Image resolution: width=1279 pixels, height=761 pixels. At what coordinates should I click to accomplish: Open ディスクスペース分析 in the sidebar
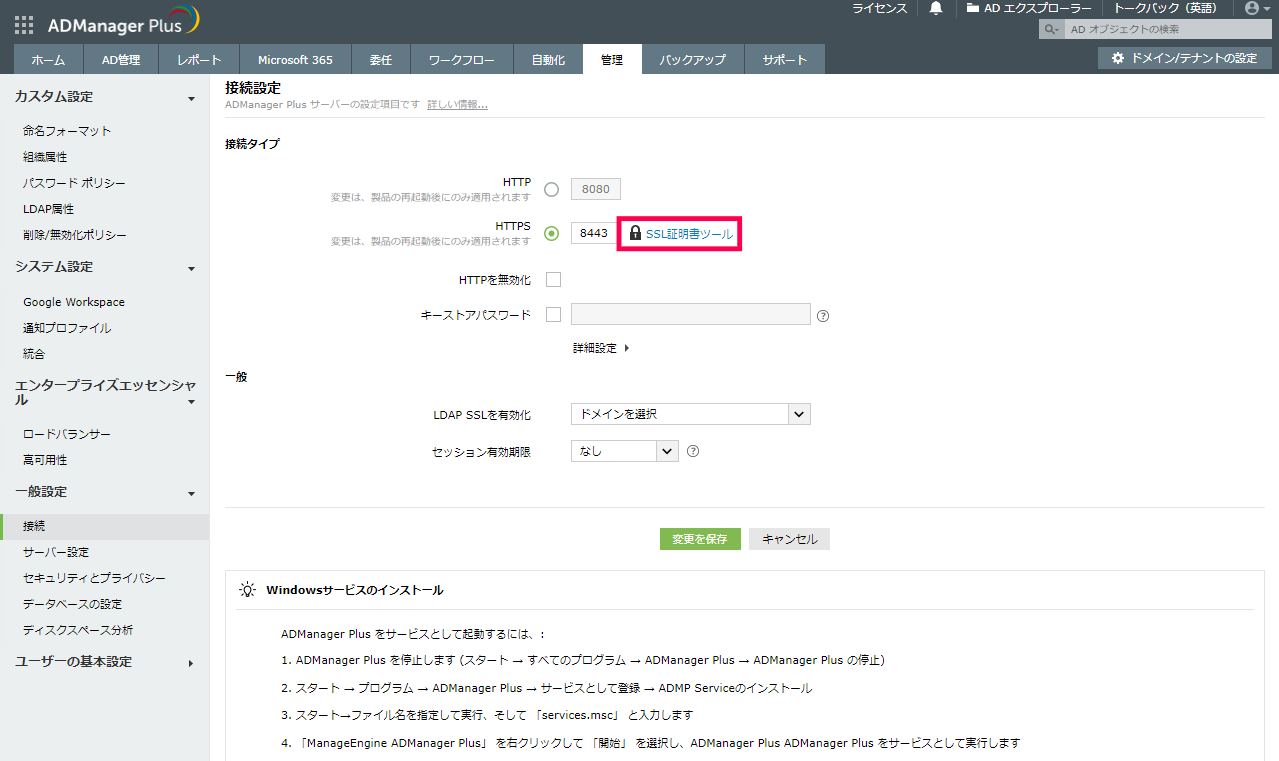click(78, 630)
